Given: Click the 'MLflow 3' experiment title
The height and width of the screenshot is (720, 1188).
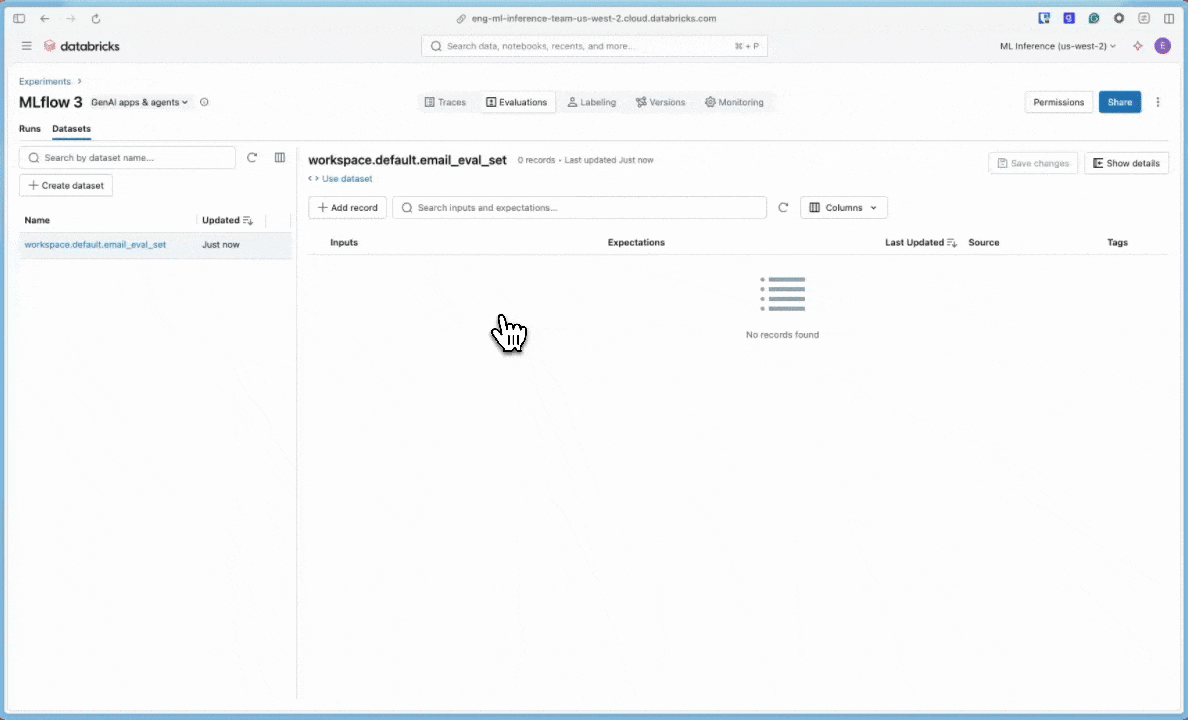Looking at the screenshot, I should pos(51,102).
